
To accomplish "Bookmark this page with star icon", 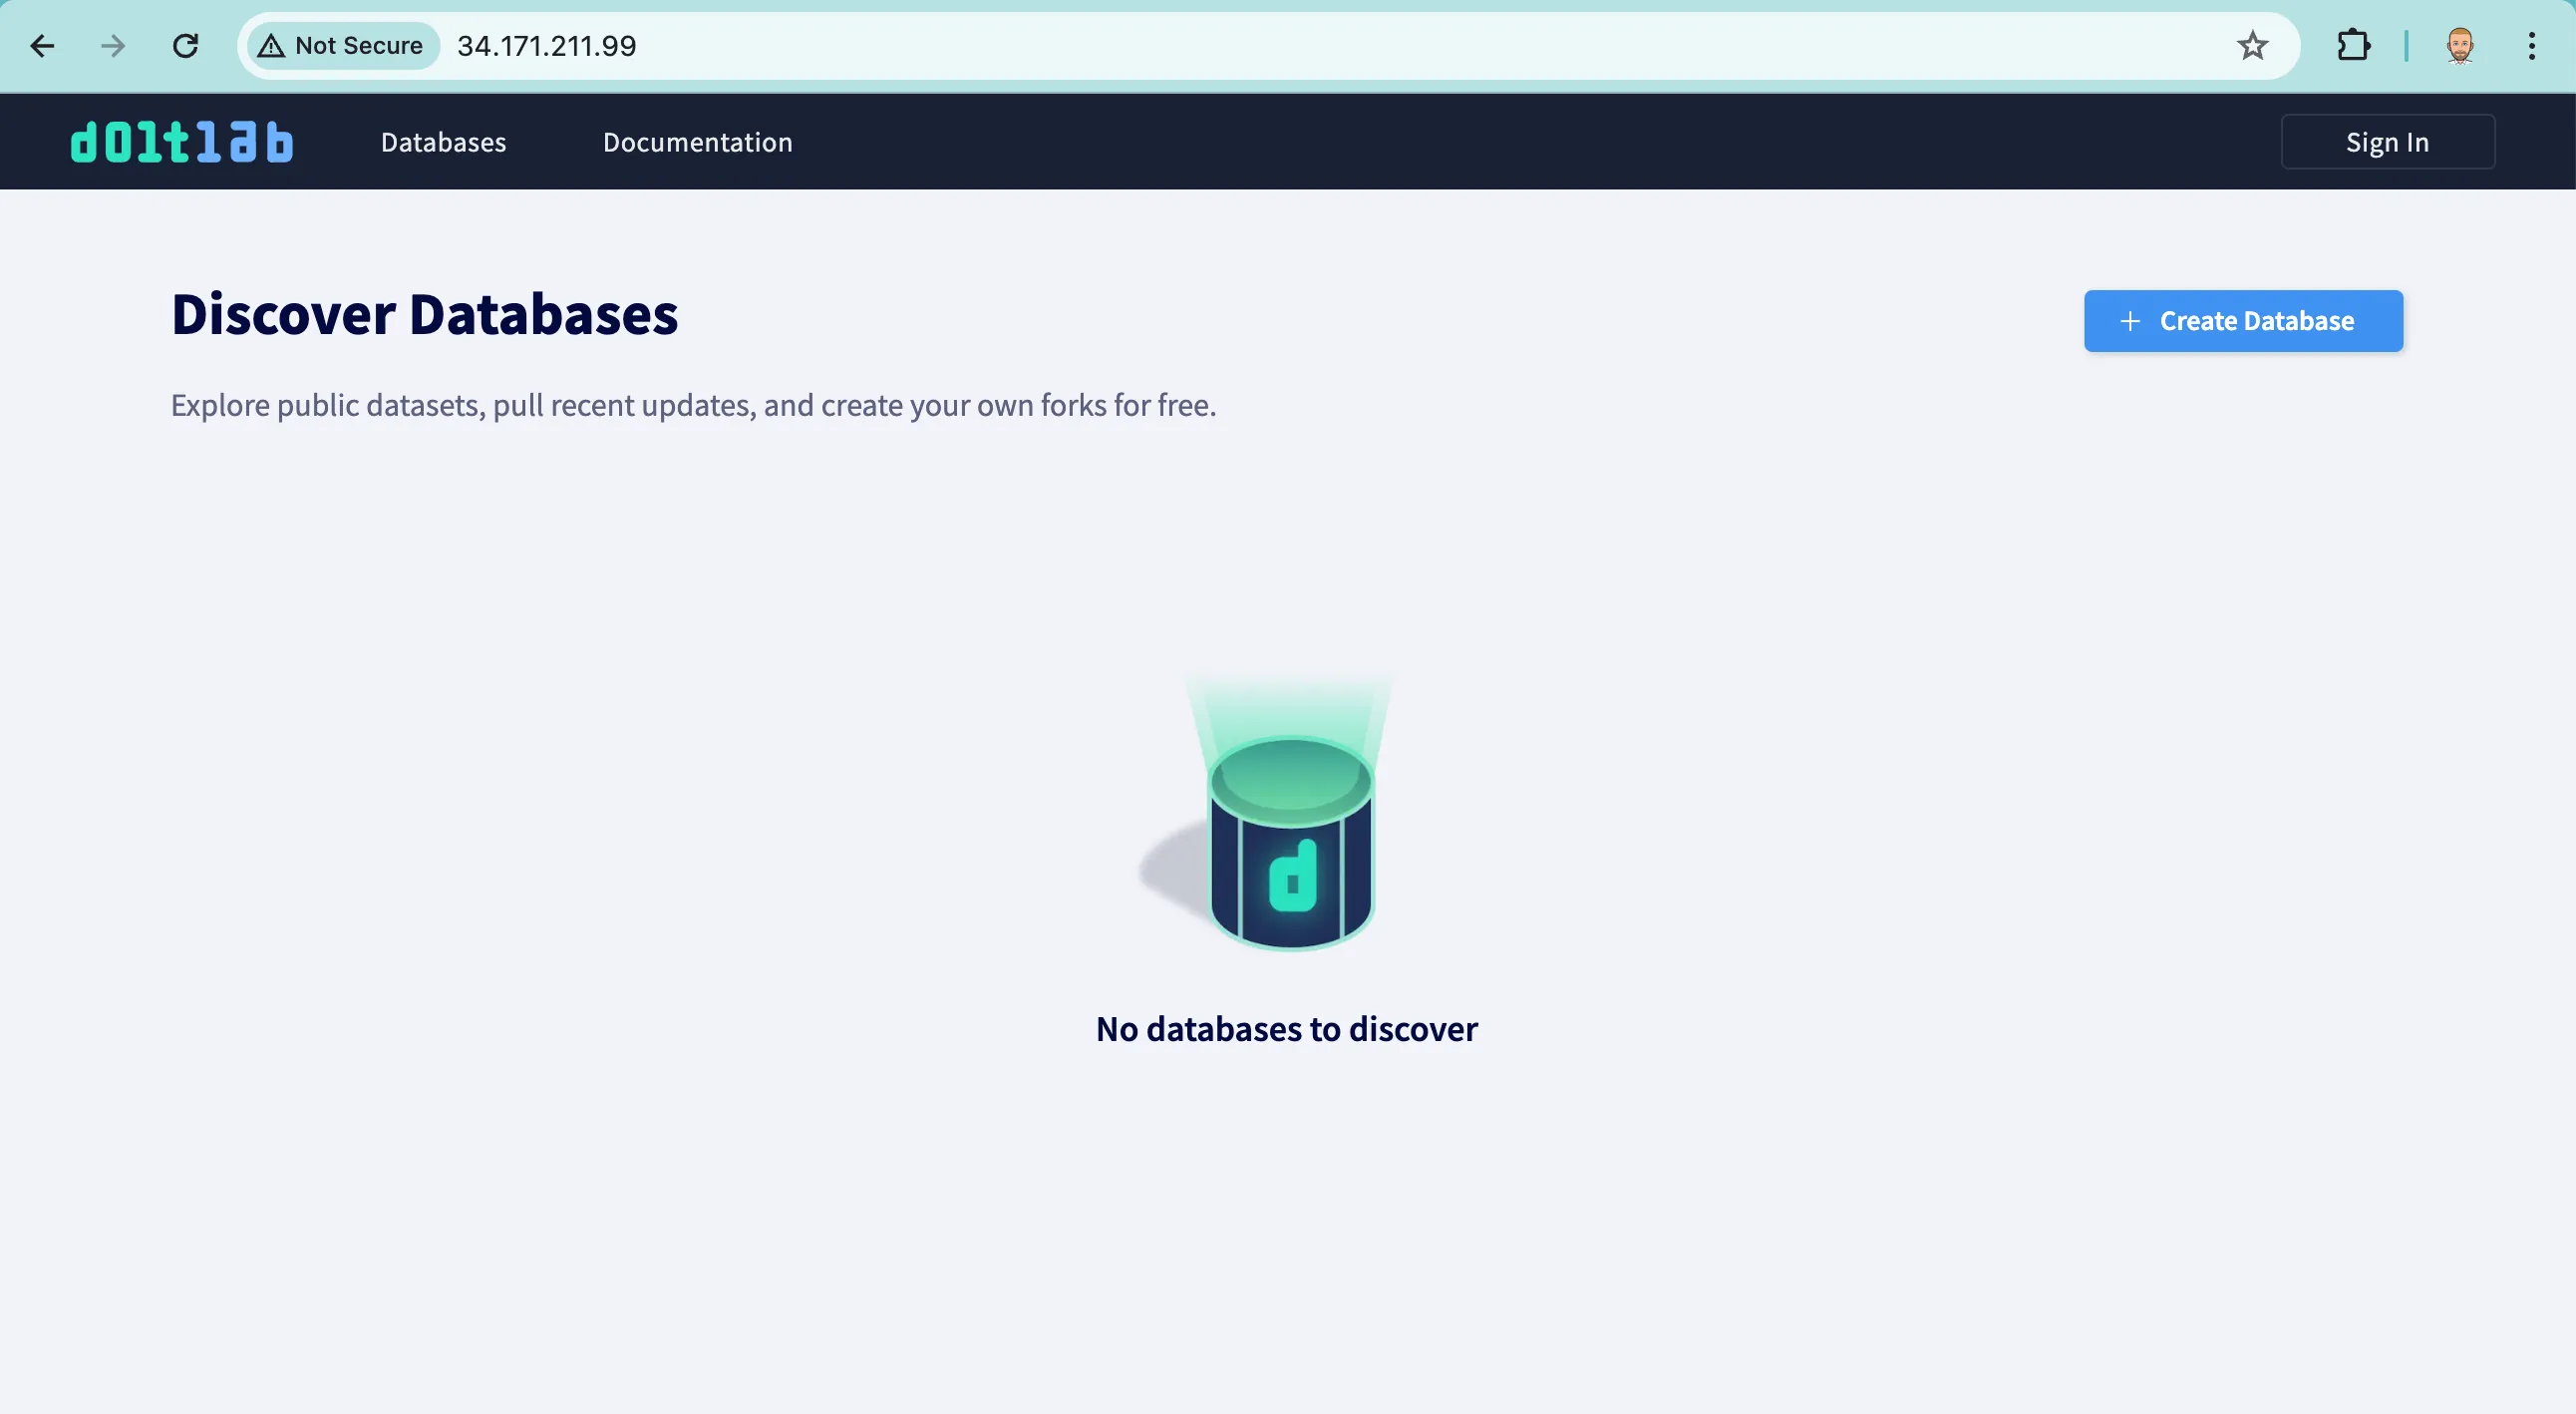I will tap(2252, 46).
